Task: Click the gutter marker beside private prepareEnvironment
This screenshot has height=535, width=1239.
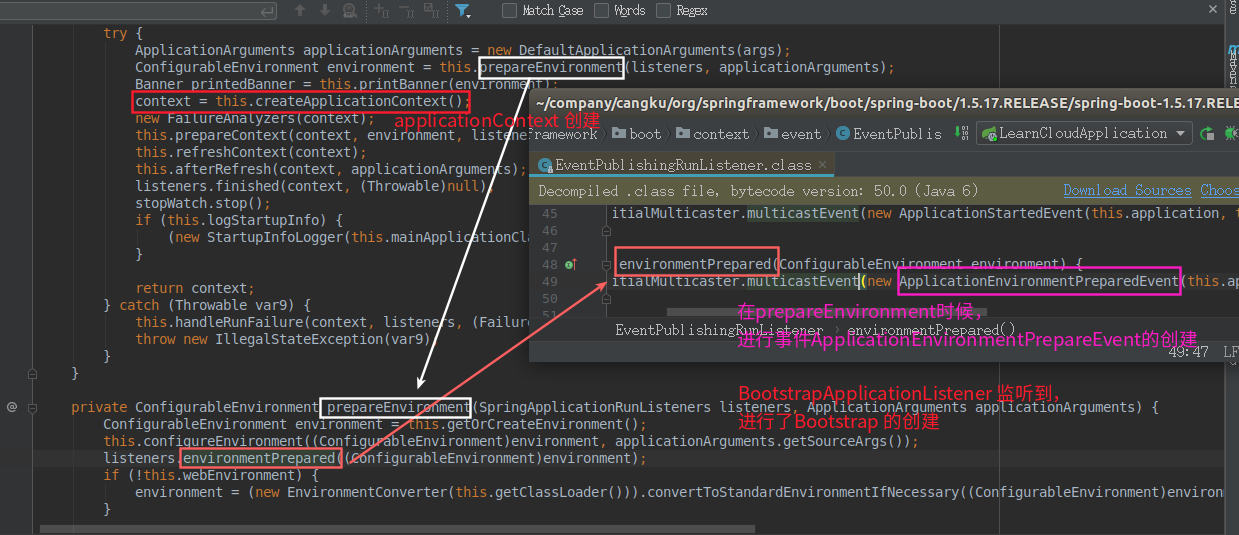Action: [x=12, y=407]
